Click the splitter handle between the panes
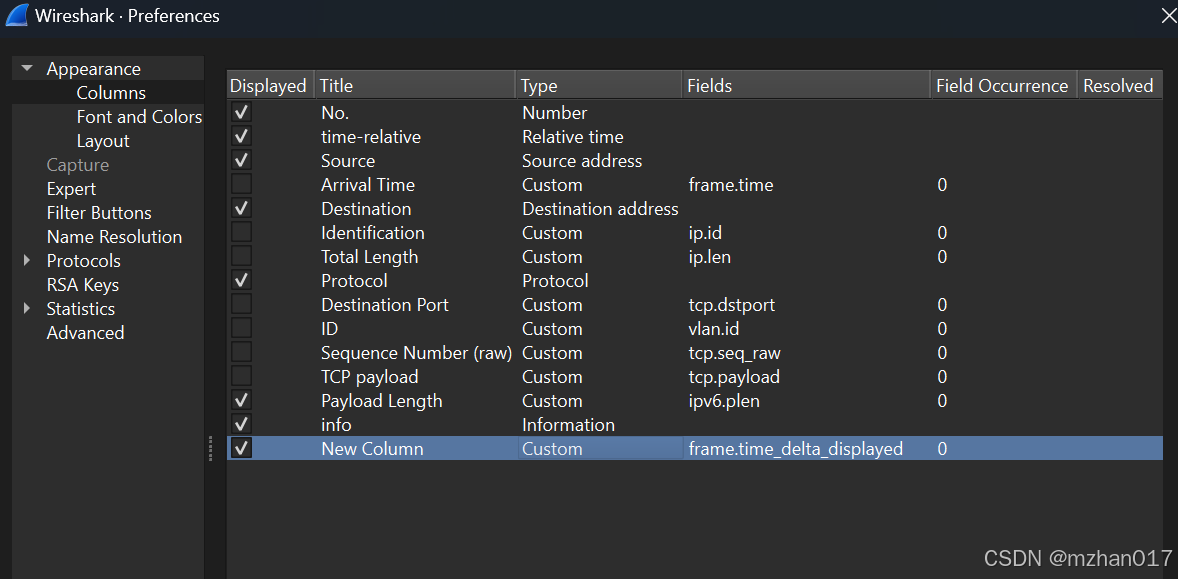 pyautogui.click(x=211, y=449)
